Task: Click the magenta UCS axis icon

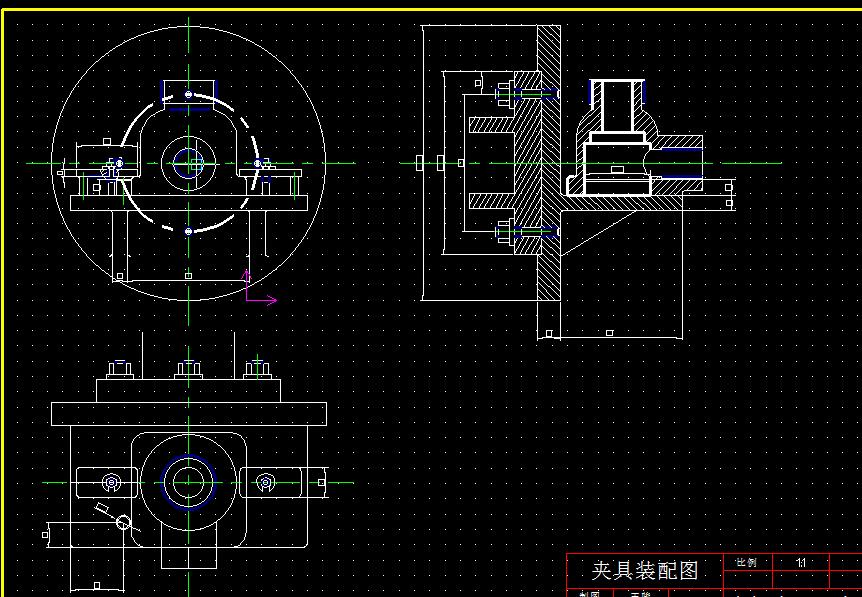Action: click(259, 287)
